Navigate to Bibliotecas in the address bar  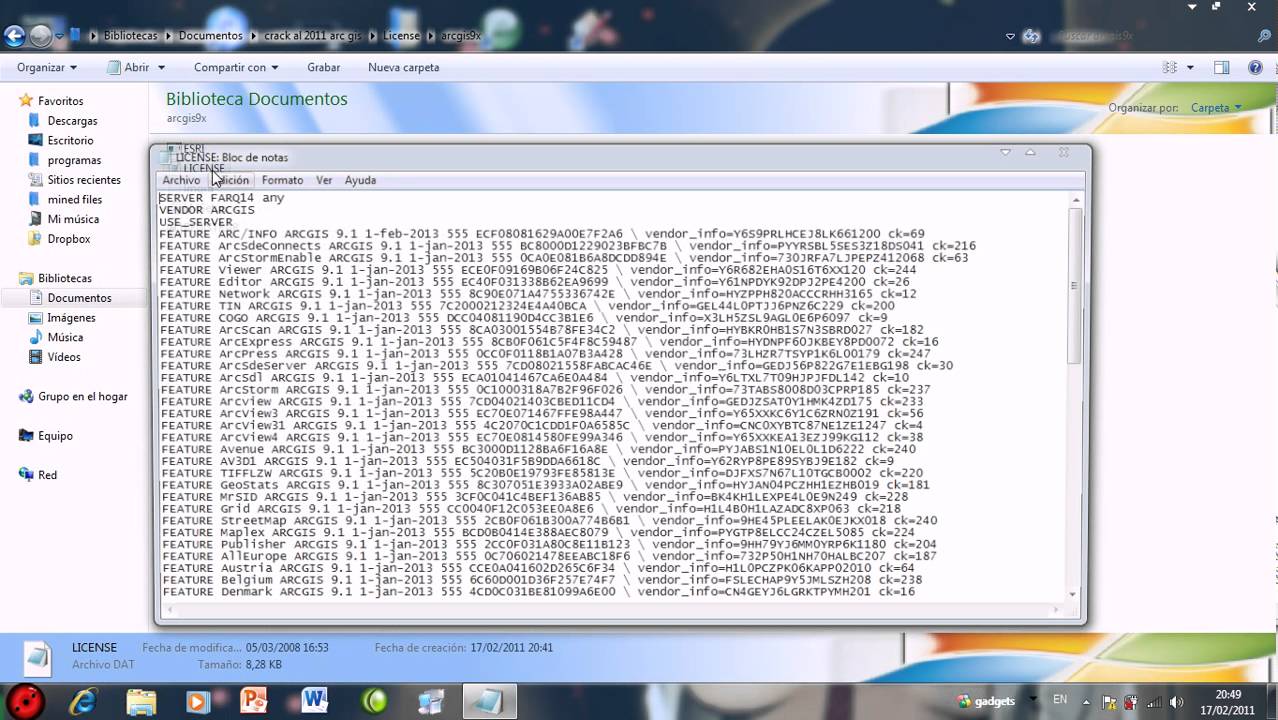pos(131,36)
